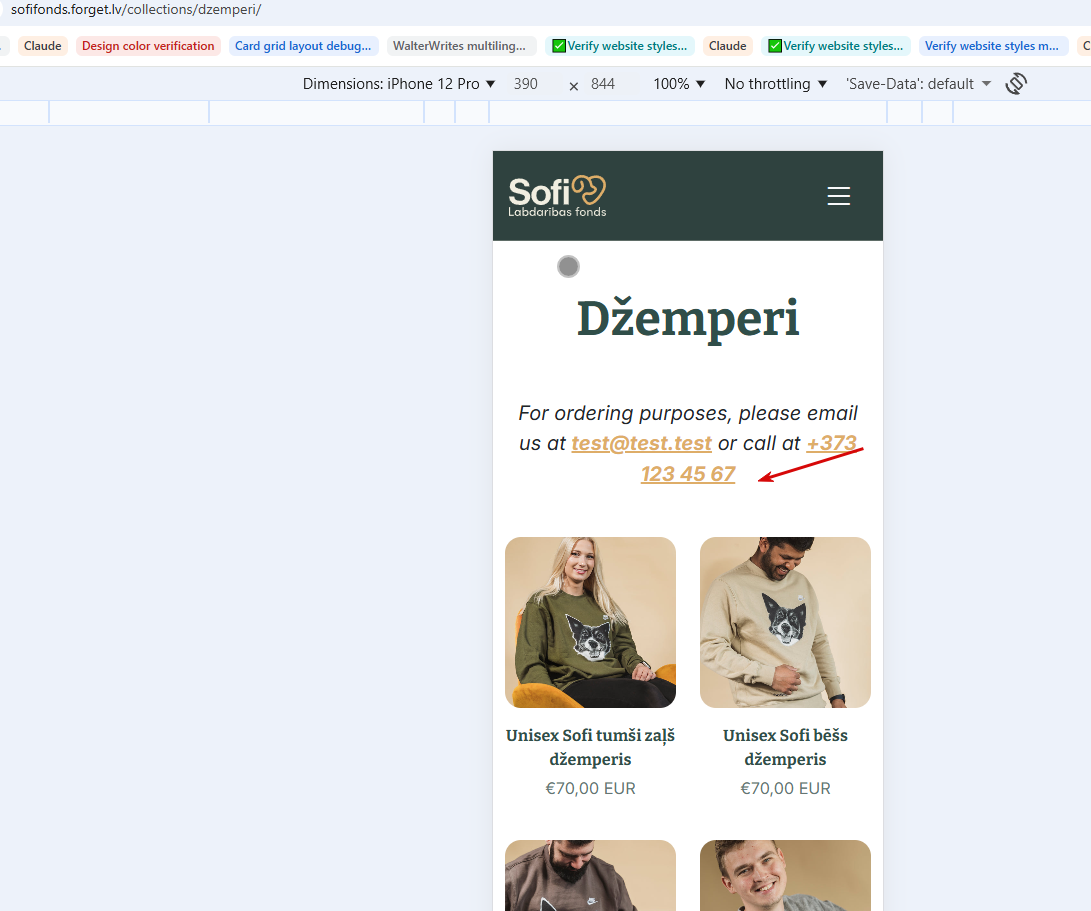Open the 'Save-Data': default dropdown
Screen dimensions: 1091x911
(918, 84)
